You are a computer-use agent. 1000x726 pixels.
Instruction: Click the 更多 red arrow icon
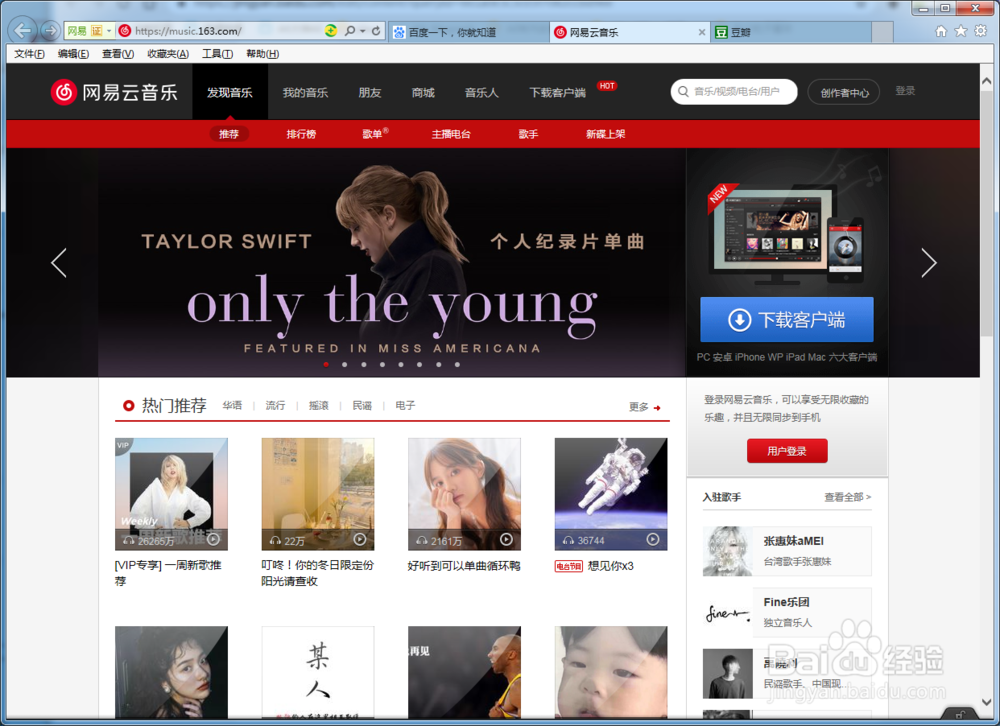pos(657,408)
